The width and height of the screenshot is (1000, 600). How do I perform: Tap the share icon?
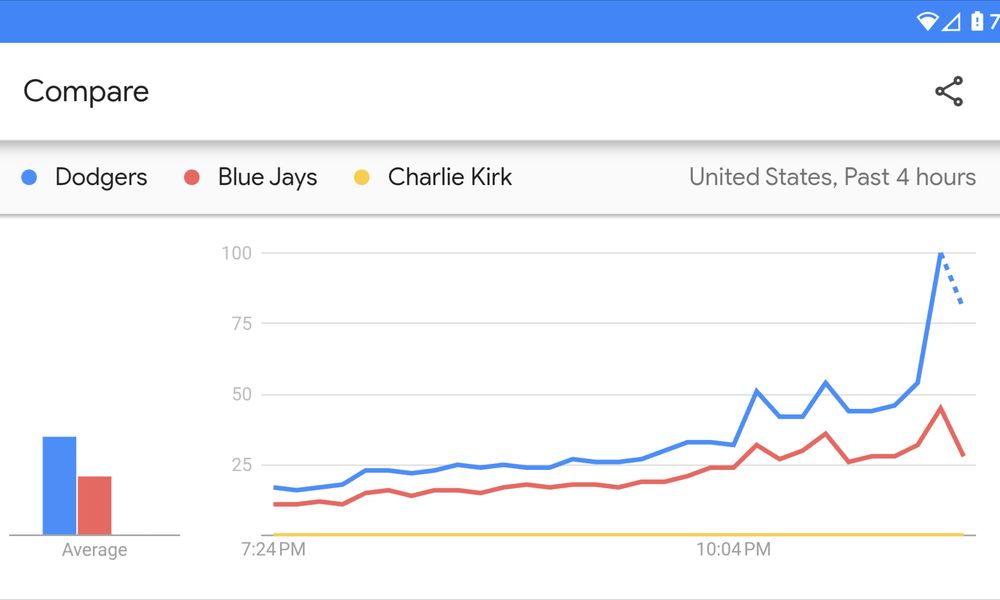[x=948, y=91]
